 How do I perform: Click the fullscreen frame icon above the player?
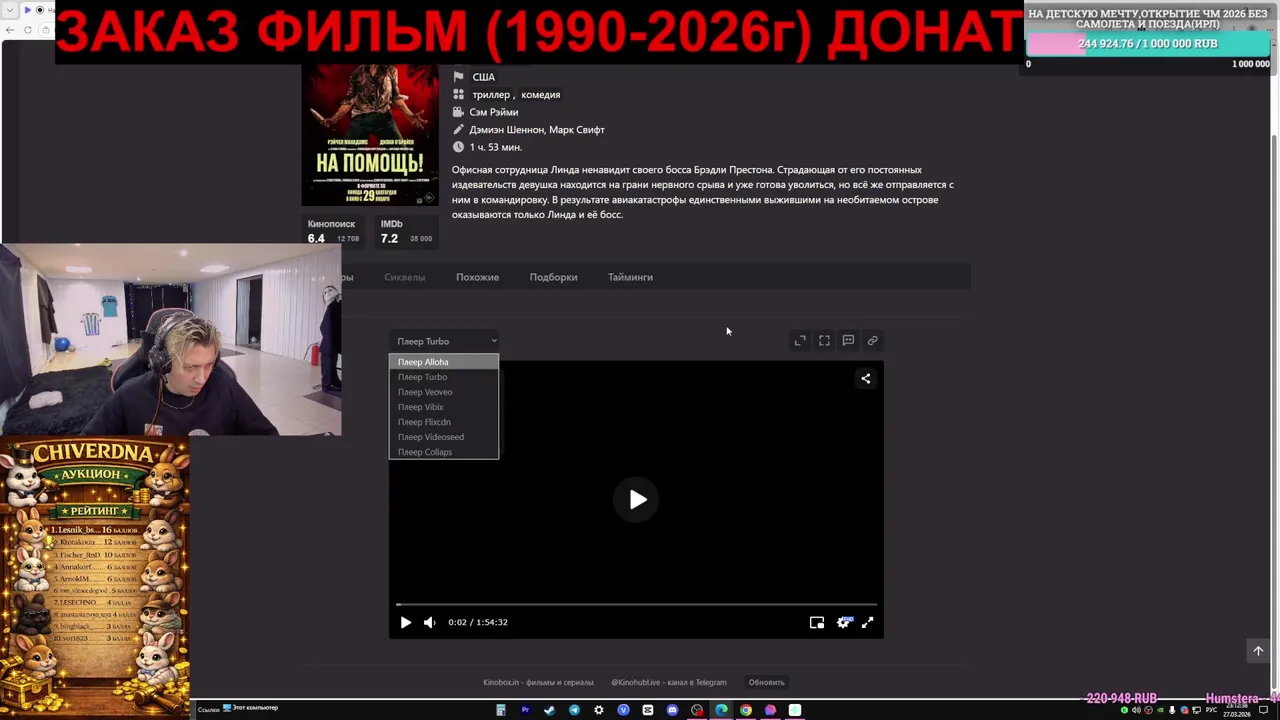824,341
